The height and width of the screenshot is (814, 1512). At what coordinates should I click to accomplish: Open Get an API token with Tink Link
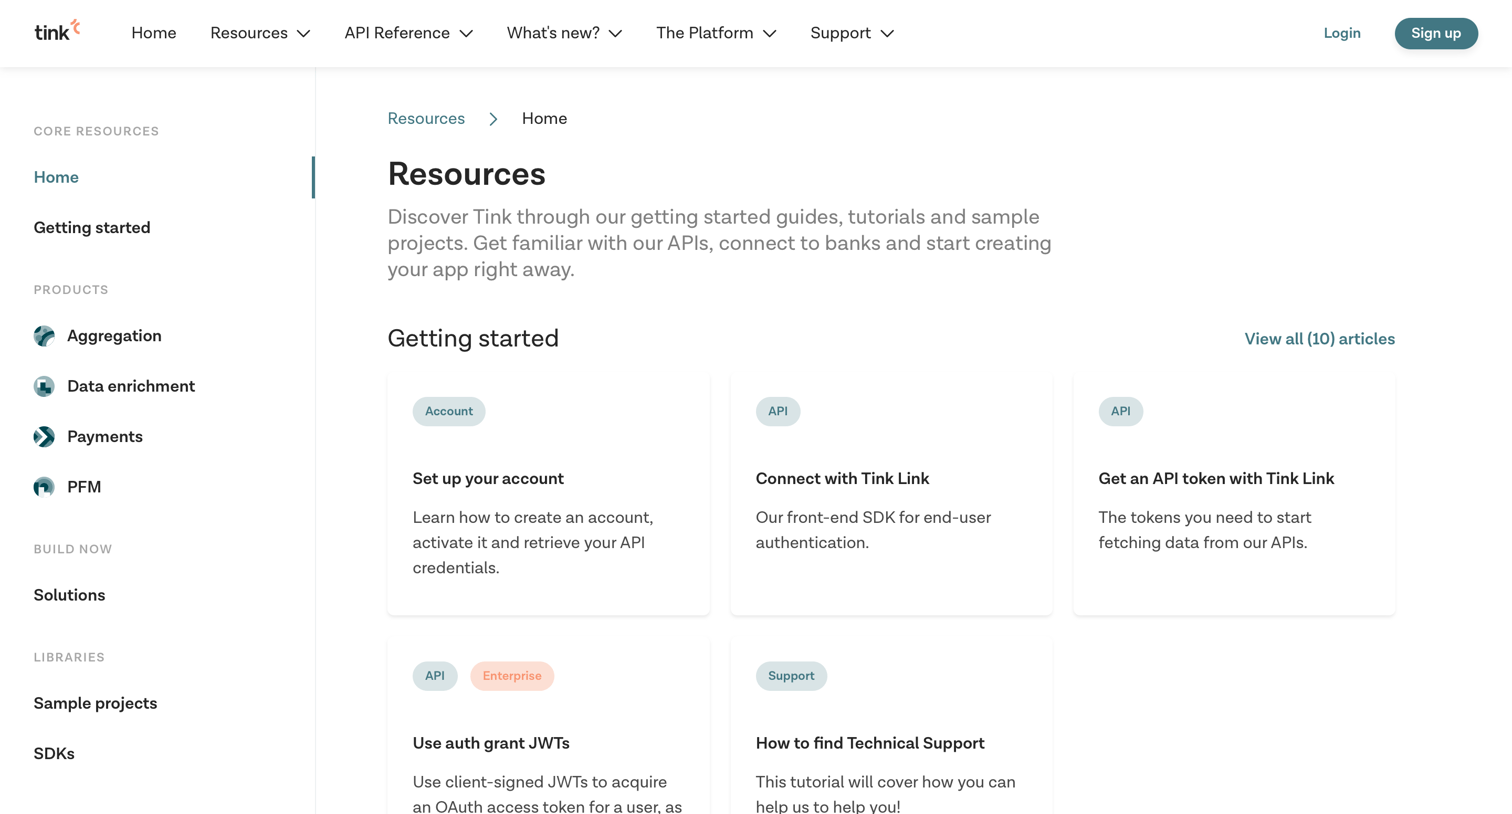coord(1234,495)
